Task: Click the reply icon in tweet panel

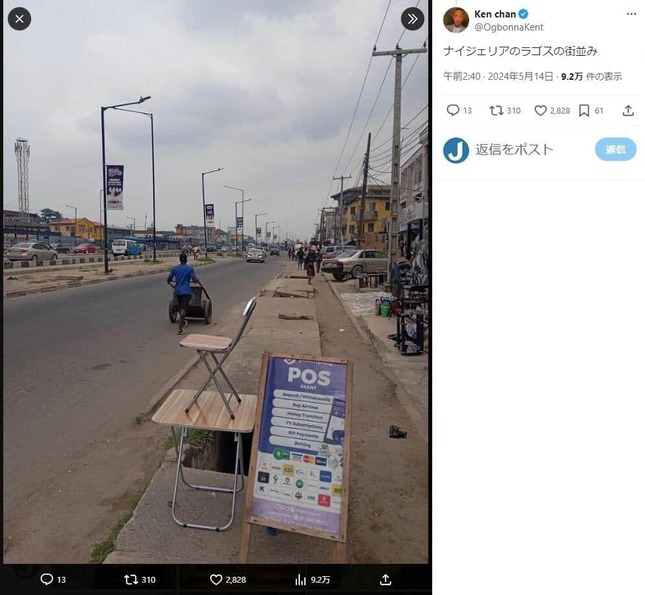Action: [x=453, y=110]
